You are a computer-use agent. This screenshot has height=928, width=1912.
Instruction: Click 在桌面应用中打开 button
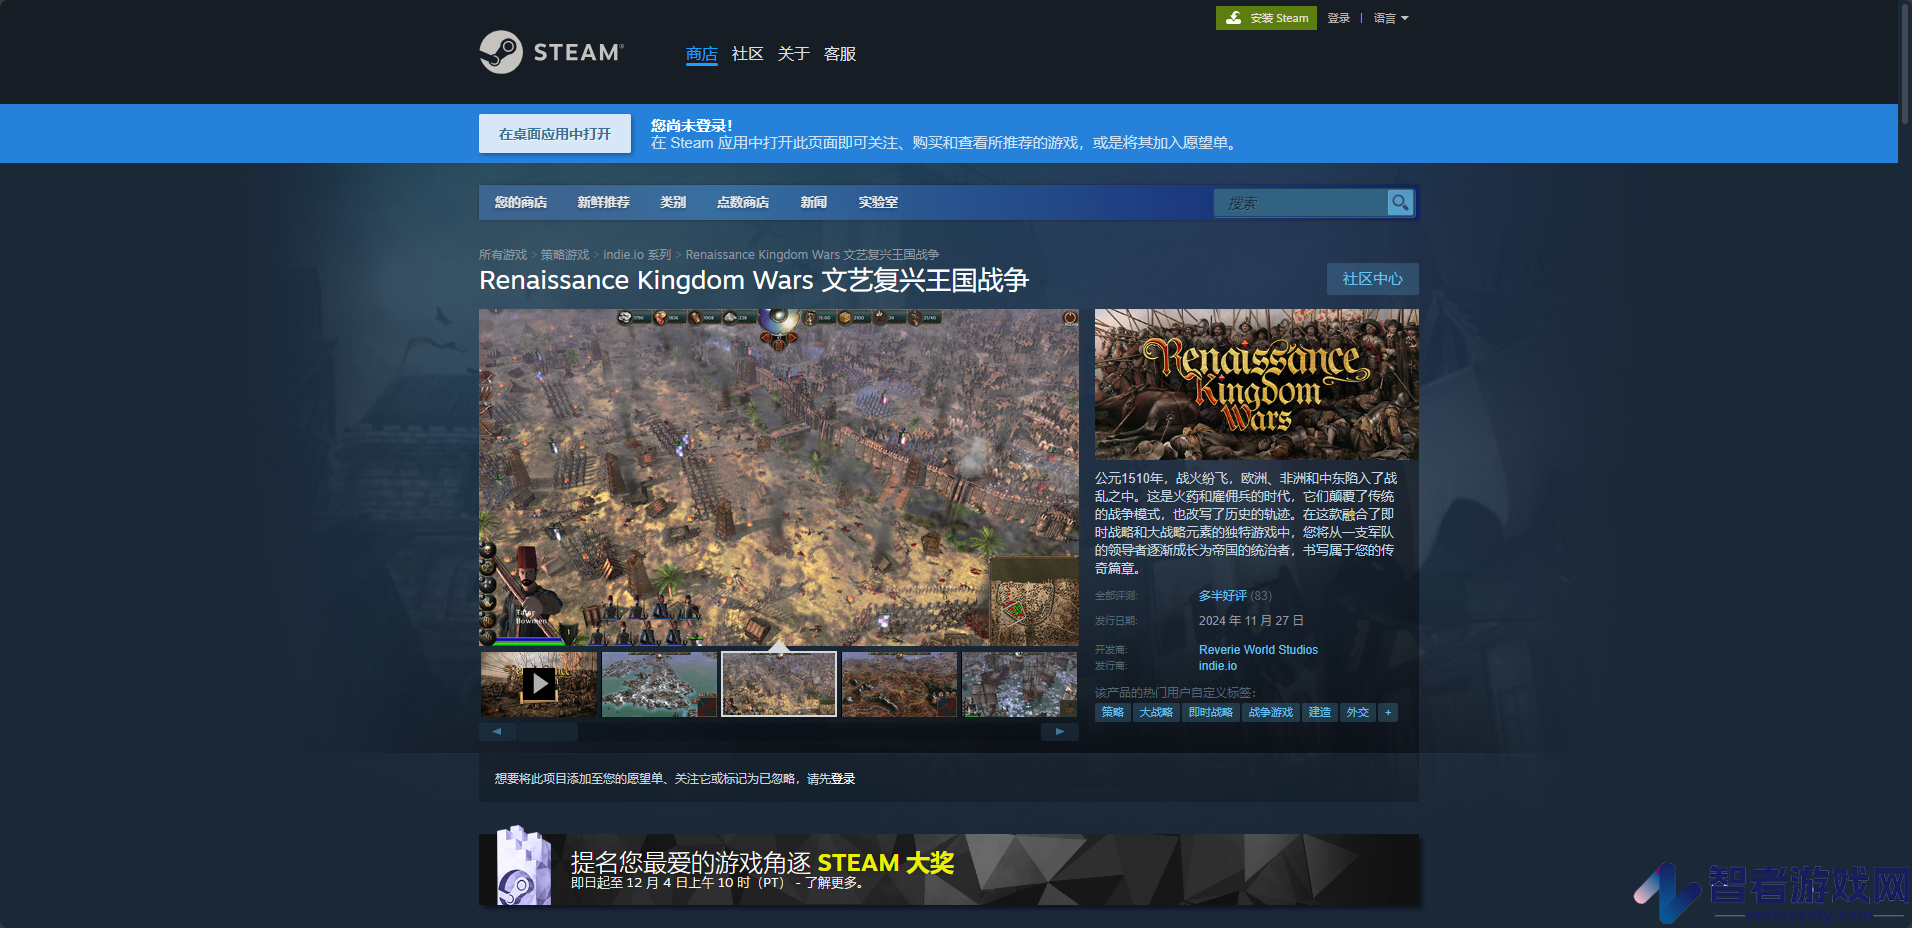tap(555, 134)
